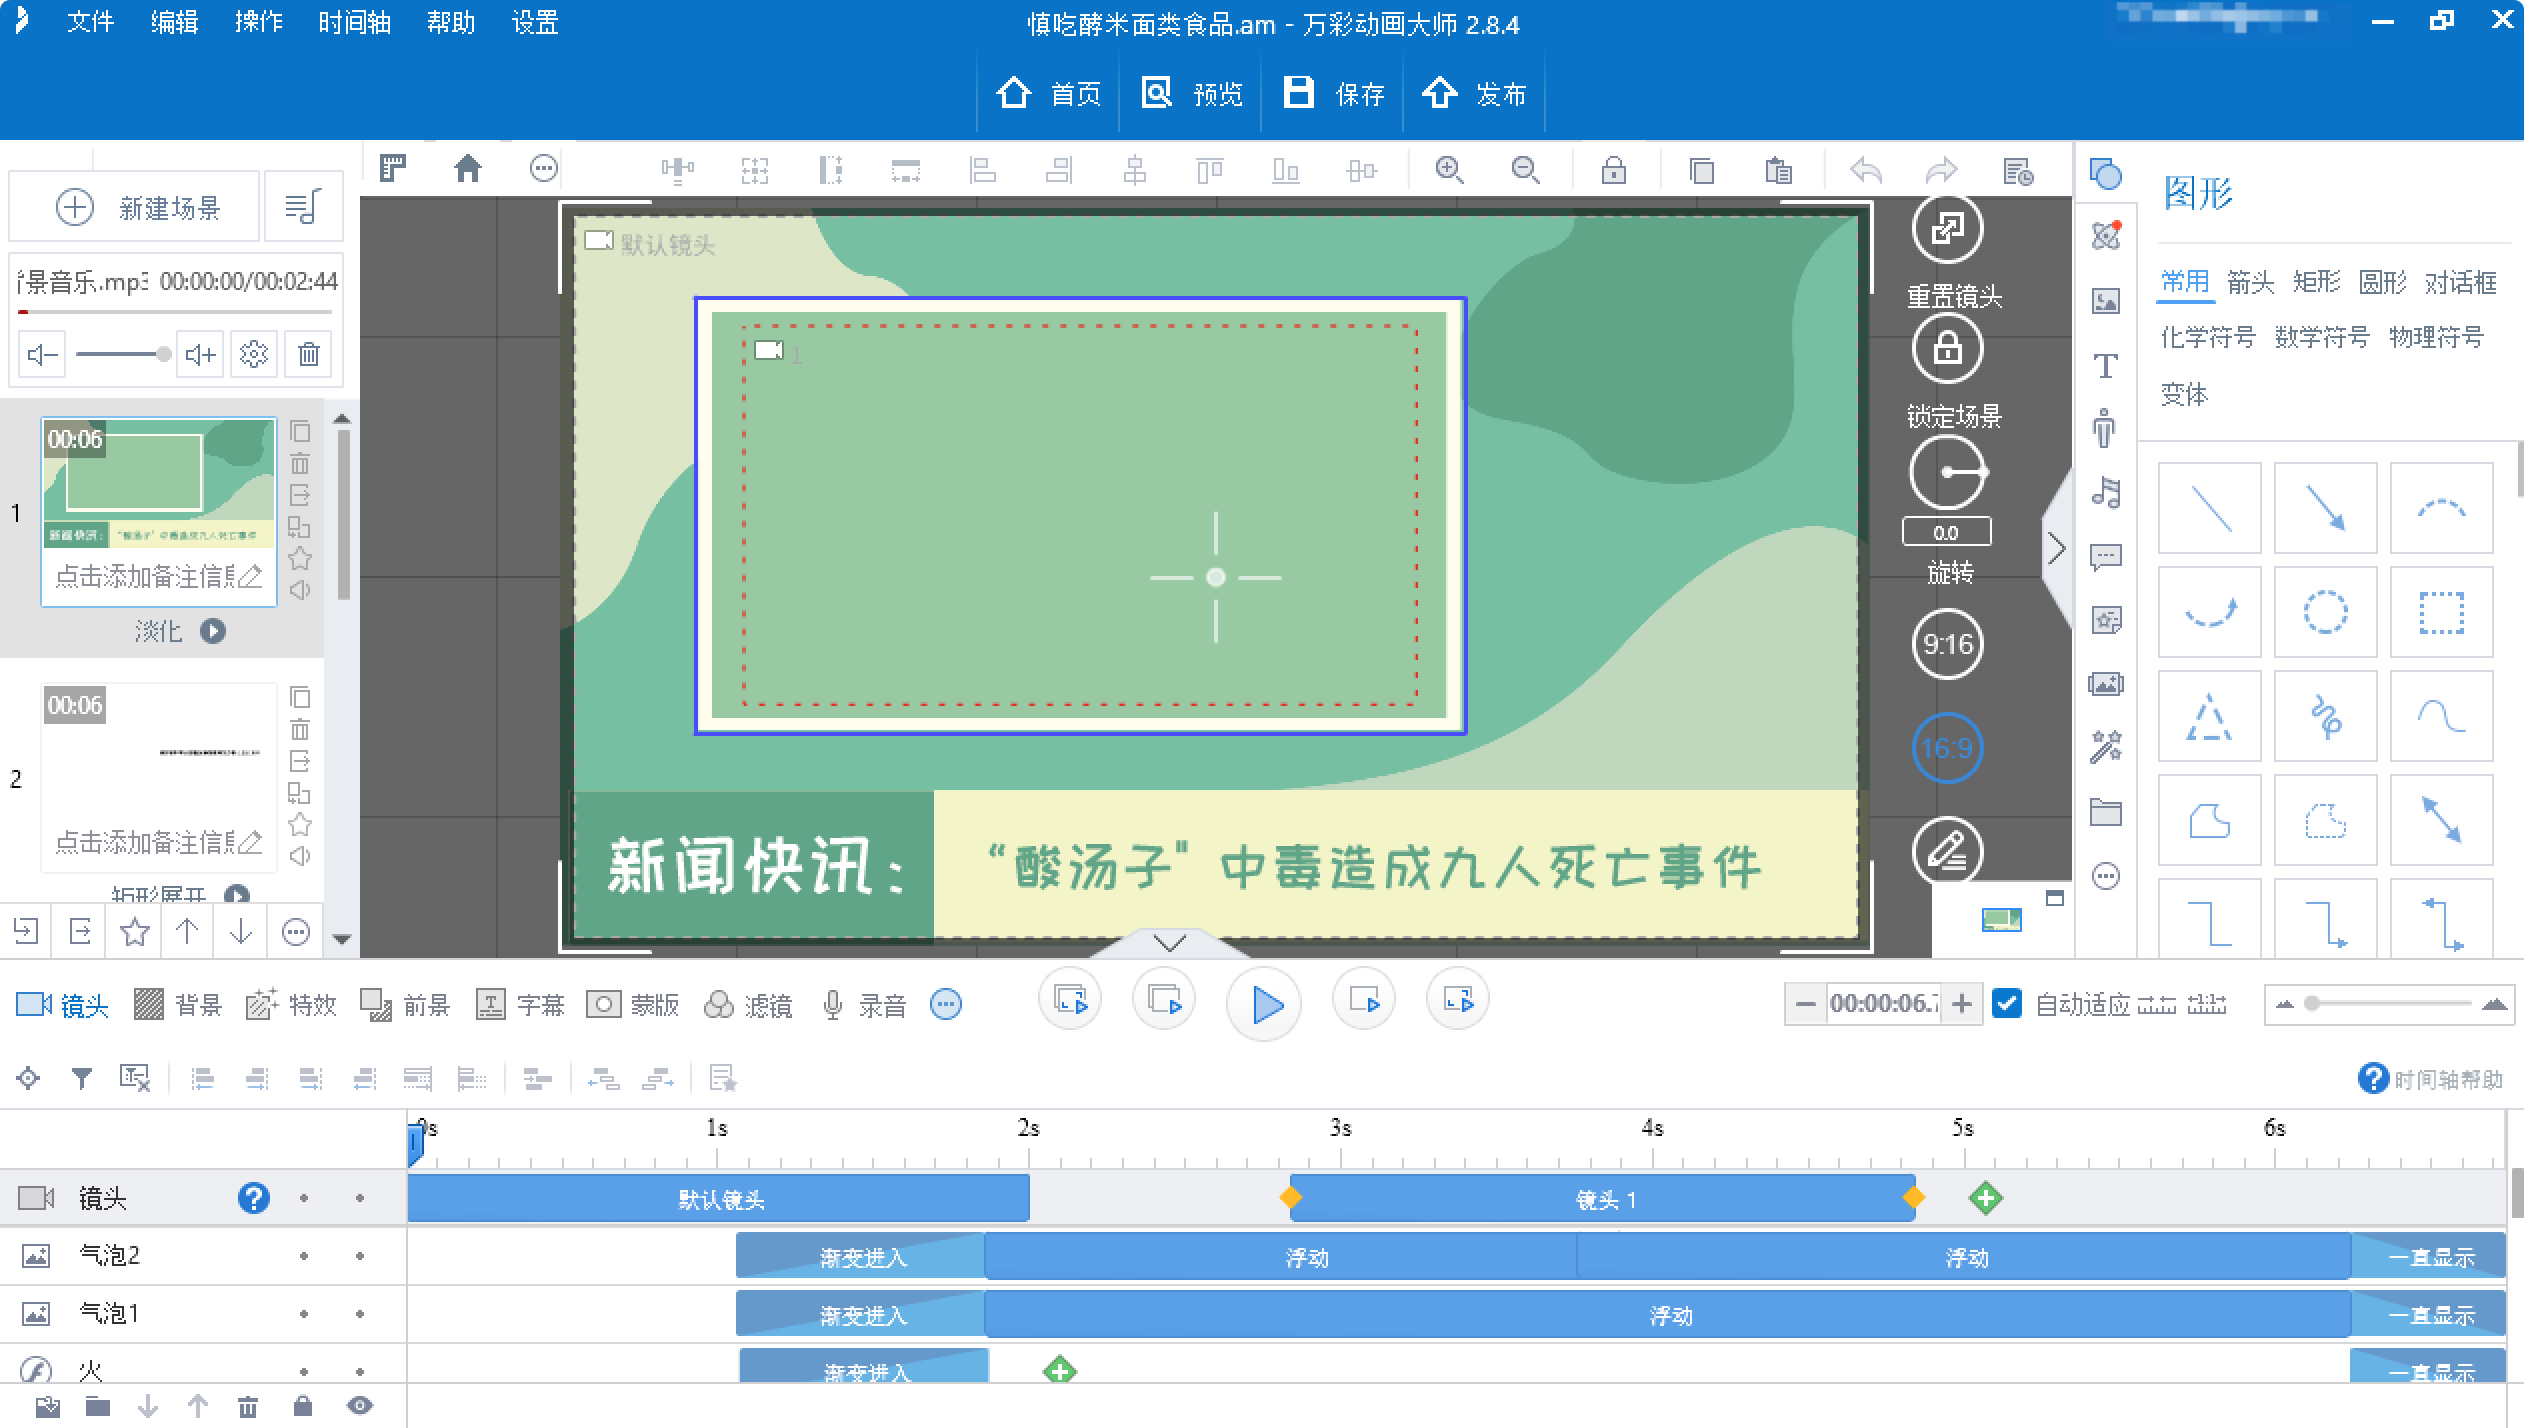Click the home icon in canvas toolbar
Image resolution: width=2524 pixels, height=1428 pixels.
pyautogui.click(x=468, y=169)
